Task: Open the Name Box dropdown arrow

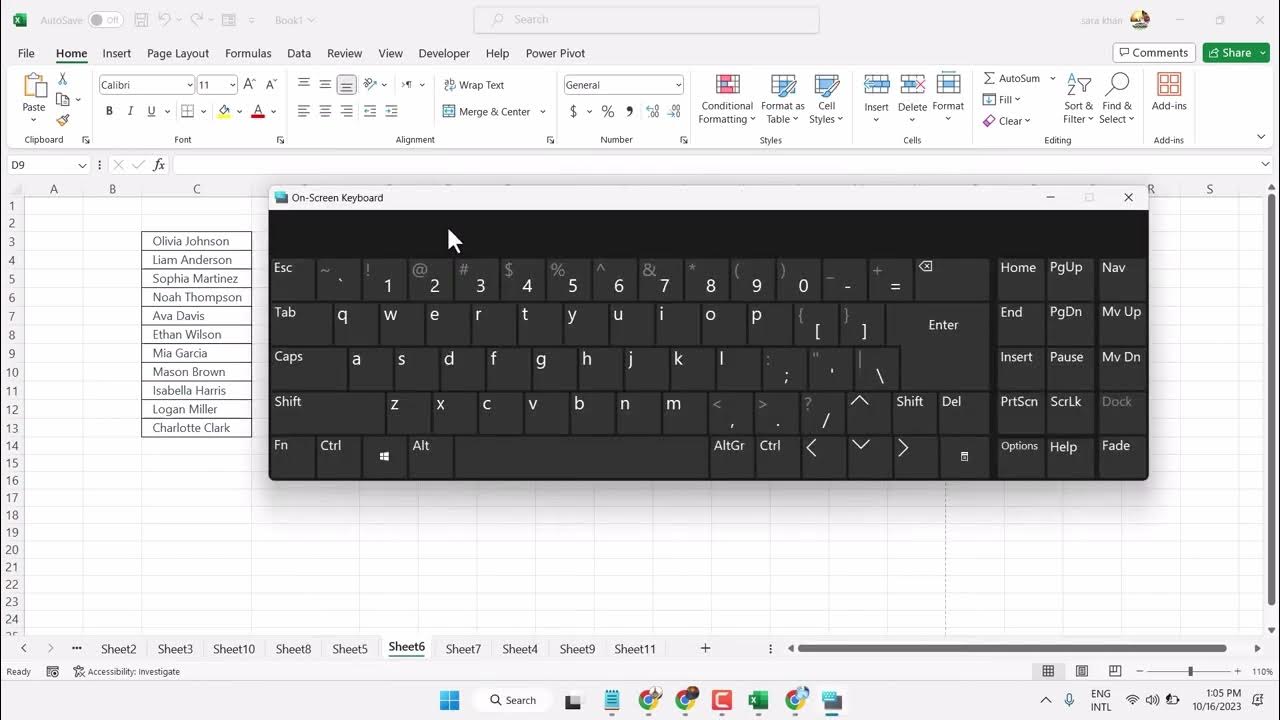Action: [x=82, y=165]
